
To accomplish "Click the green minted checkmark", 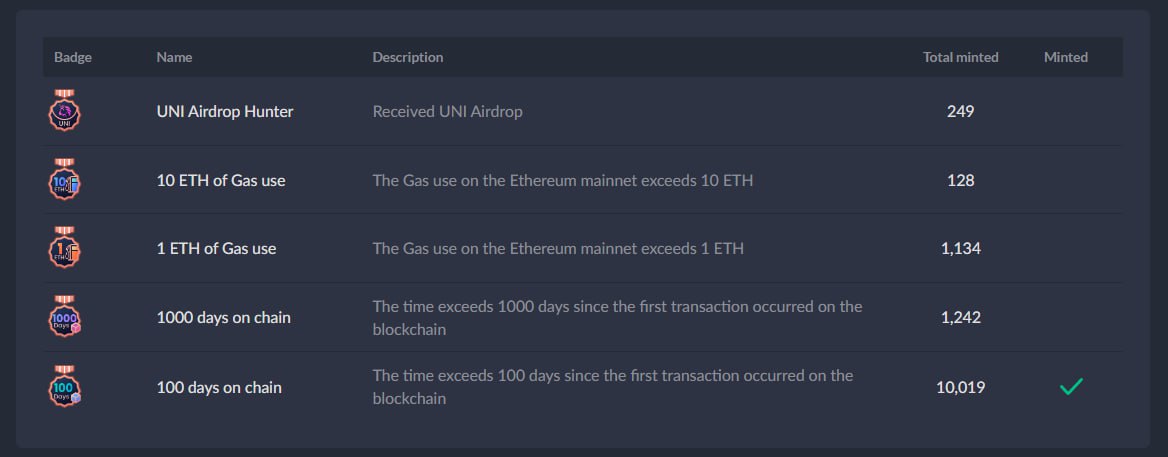I will [x=1071, y=387].
